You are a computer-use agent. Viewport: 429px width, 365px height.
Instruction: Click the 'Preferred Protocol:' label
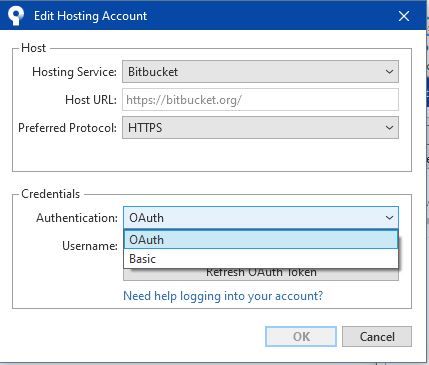coord(67,128)
